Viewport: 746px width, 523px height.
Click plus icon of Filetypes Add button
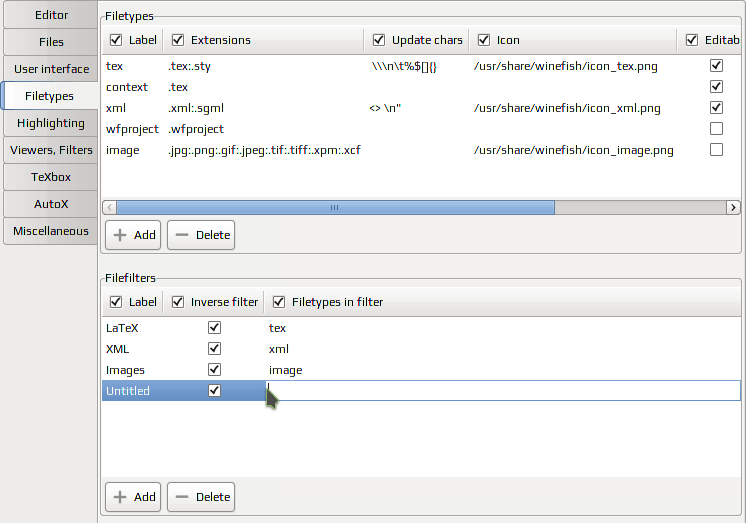pos(120,235)
